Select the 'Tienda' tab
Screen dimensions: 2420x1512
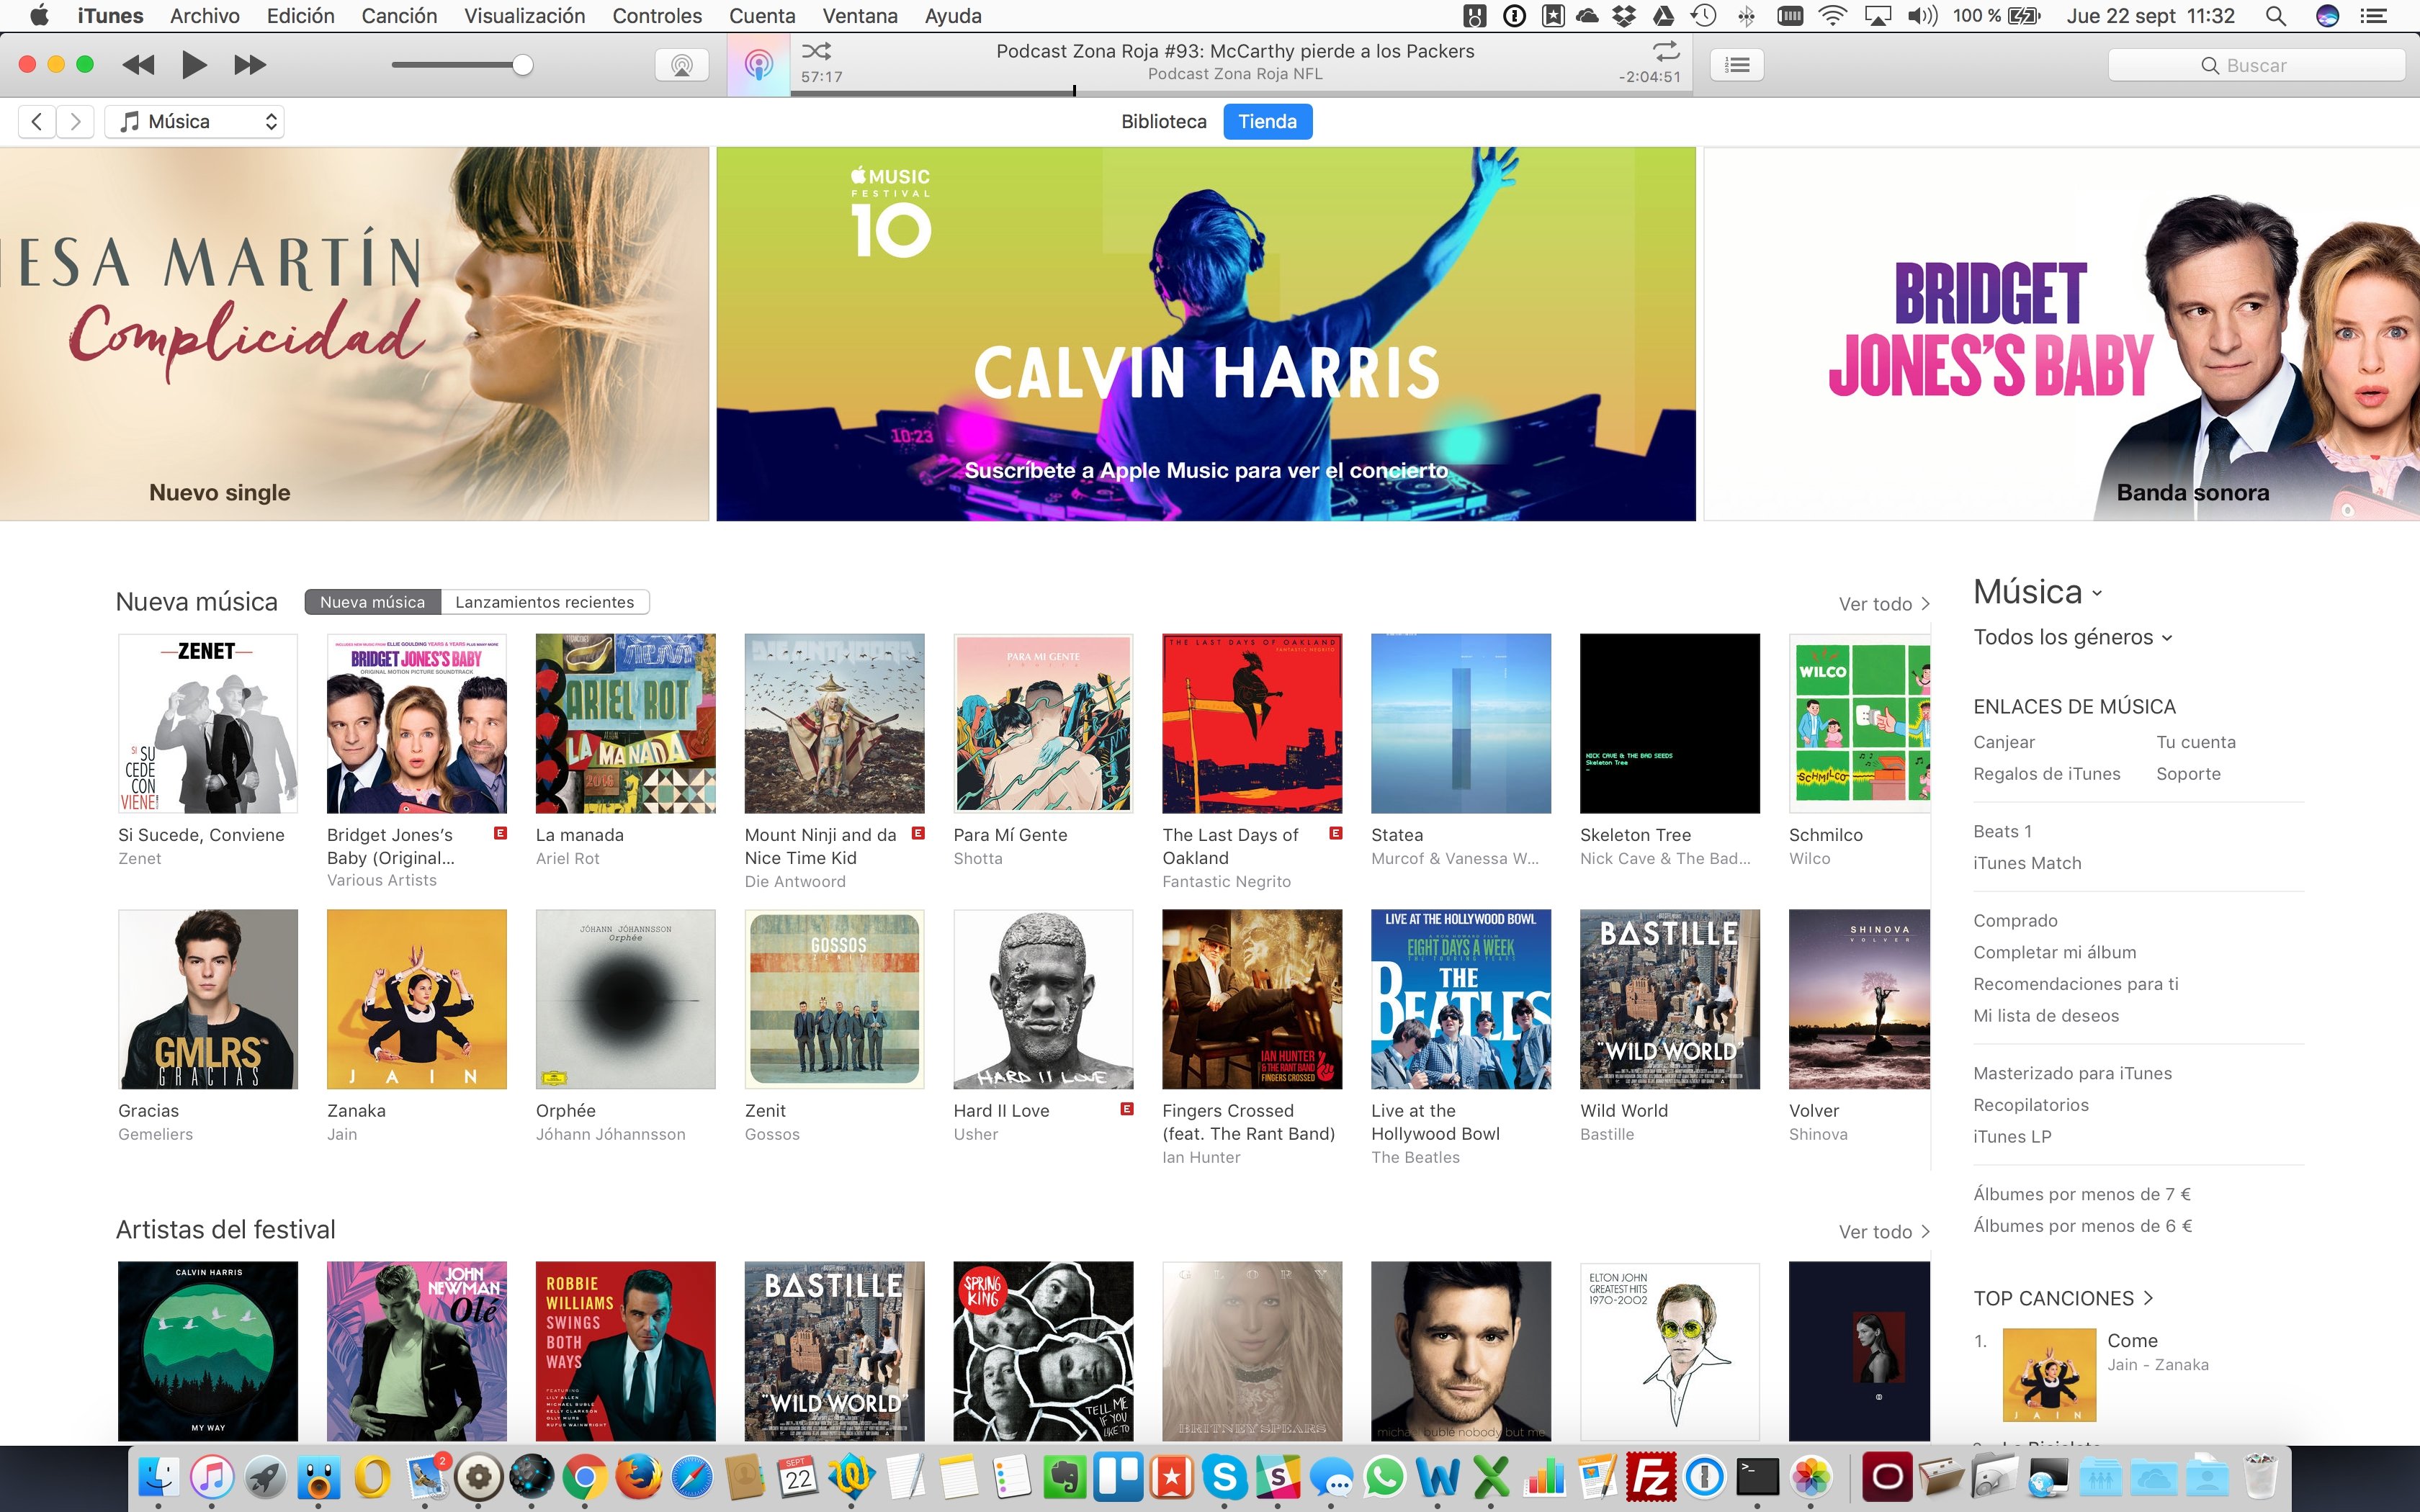(1268, 120)
